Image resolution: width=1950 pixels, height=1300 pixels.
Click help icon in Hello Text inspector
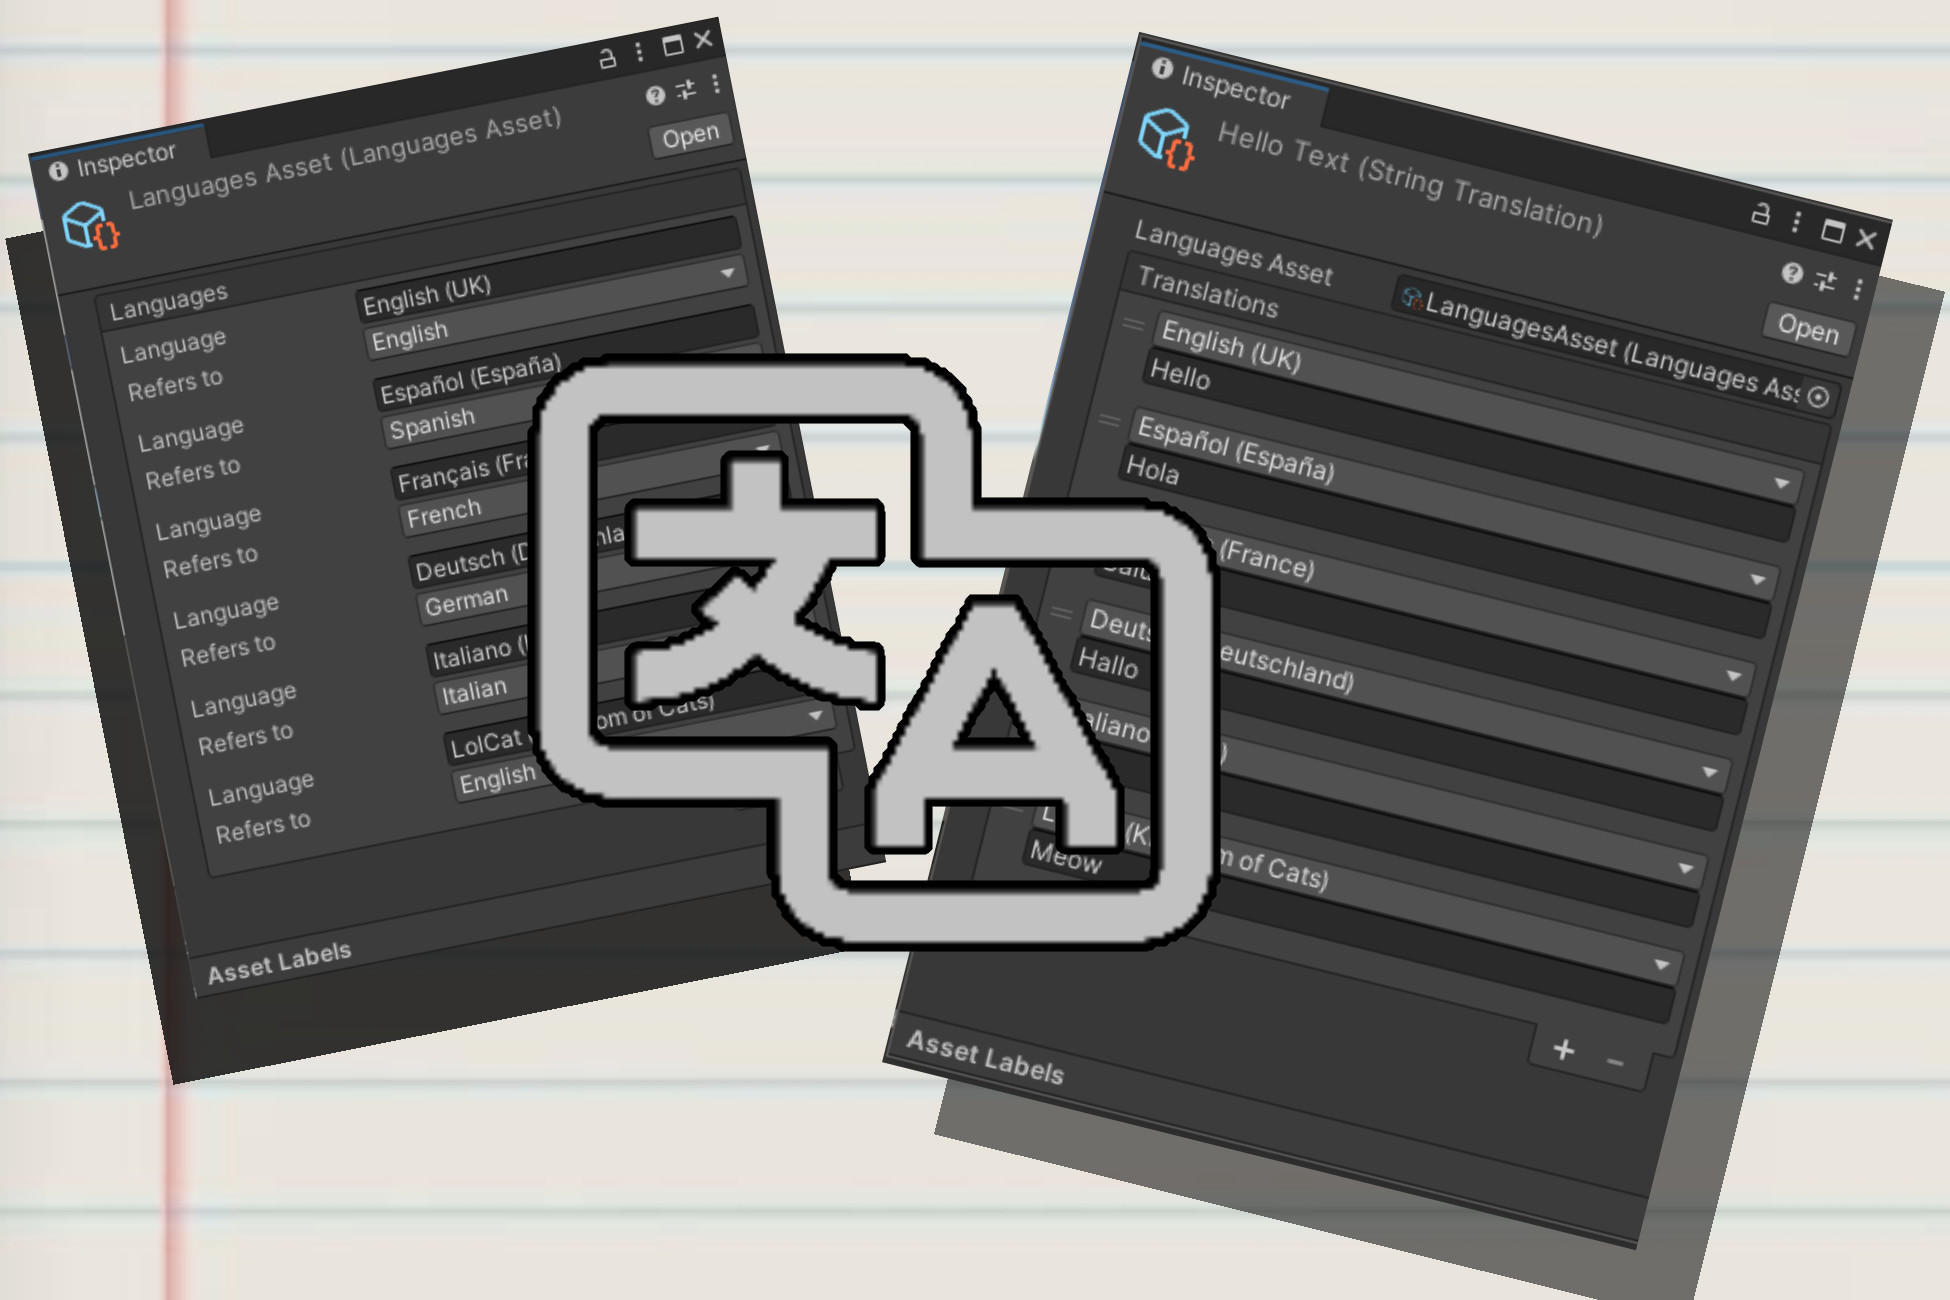[x=1792, y=273]
